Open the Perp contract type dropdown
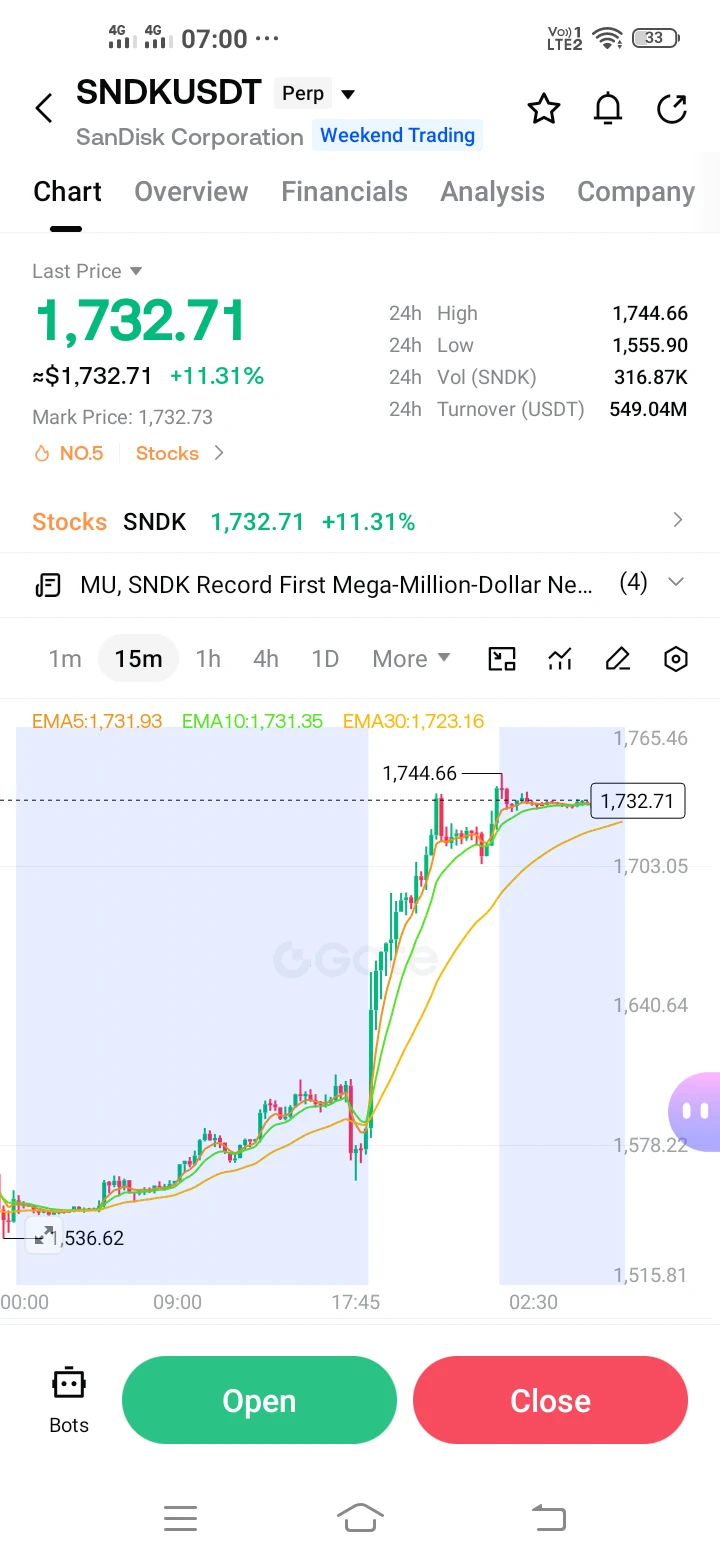720x1560 pixels. 315,94
